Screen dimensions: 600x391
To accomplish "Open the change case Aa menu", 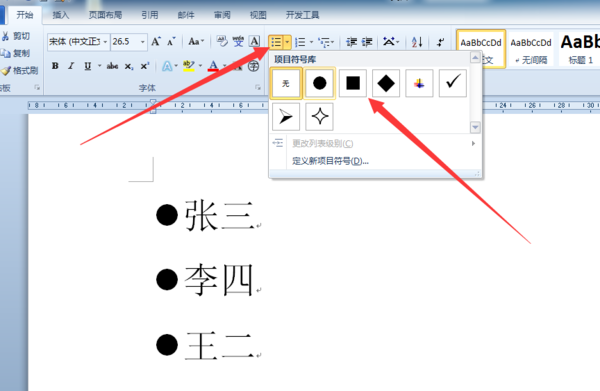I will [x=196, y=41].
